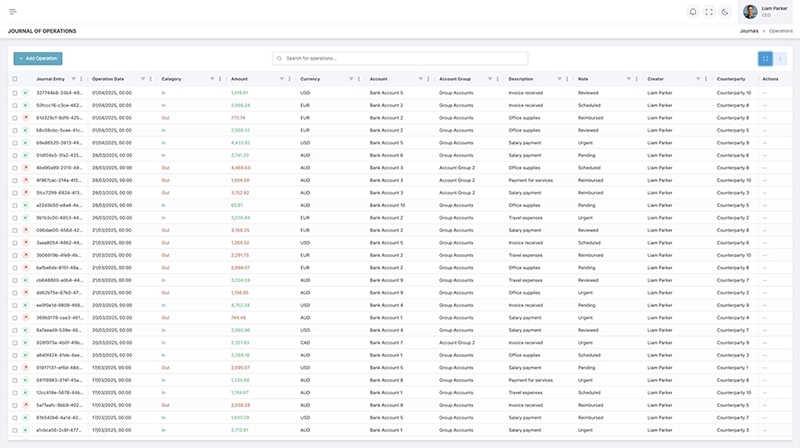Open the notifications bell icon
This screenshot has width=800, height=448.
coord(691,12)
